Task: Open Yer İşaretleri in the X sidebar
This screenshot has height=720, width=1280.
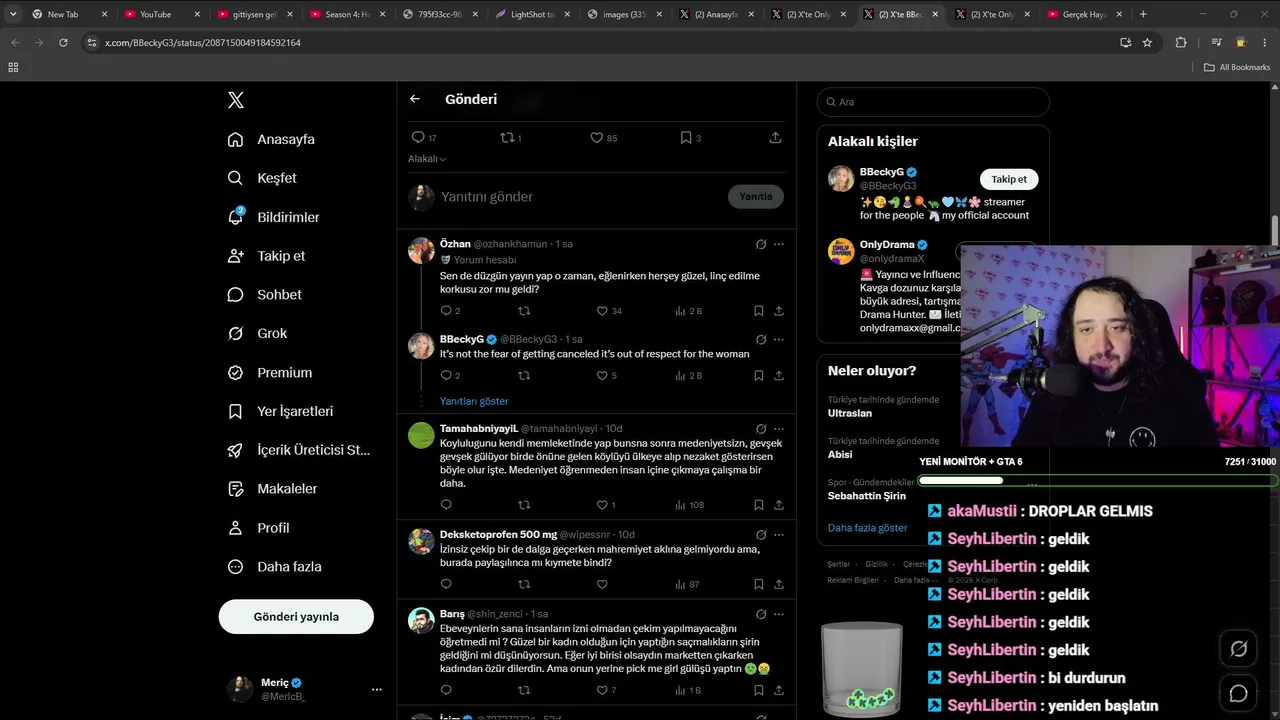Action: coord(281,411)
